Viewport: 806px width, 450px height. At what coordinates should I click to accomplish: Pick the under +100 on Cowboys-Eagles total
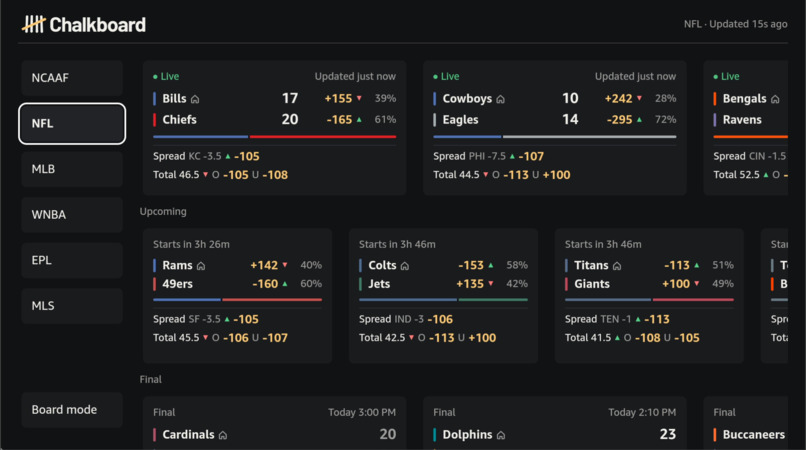pyautogui.click(x=556, y=175)
